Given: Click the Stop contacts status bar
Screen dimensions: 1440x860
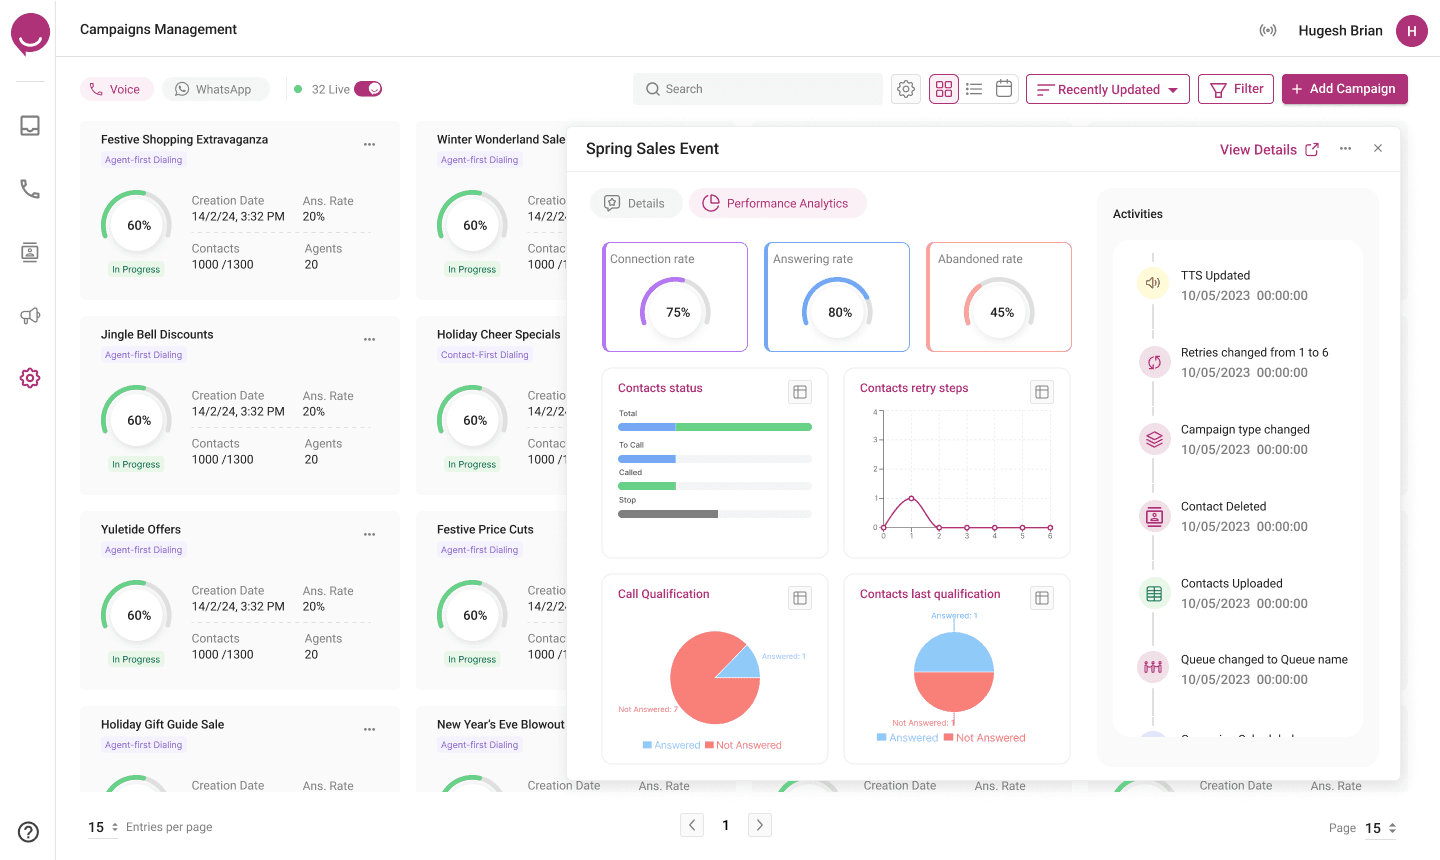Looking at the screenshot, I should pos(715,514).
